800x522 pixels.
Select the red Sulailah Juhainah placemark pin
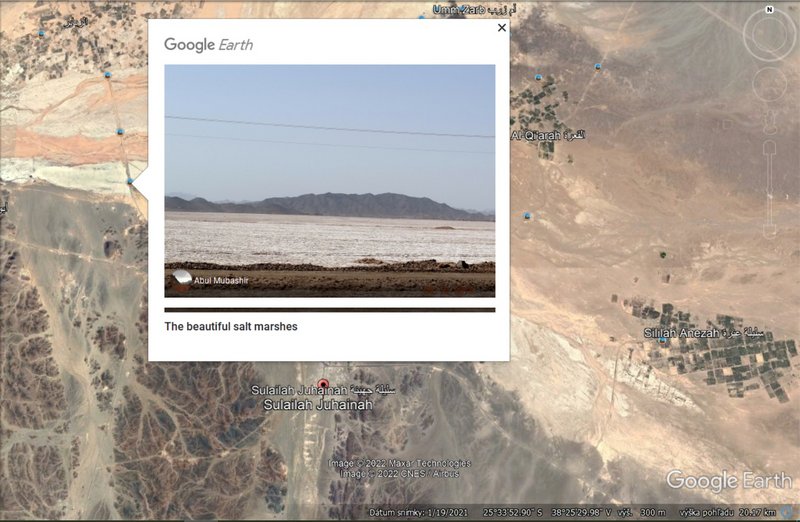click(323, 384)
